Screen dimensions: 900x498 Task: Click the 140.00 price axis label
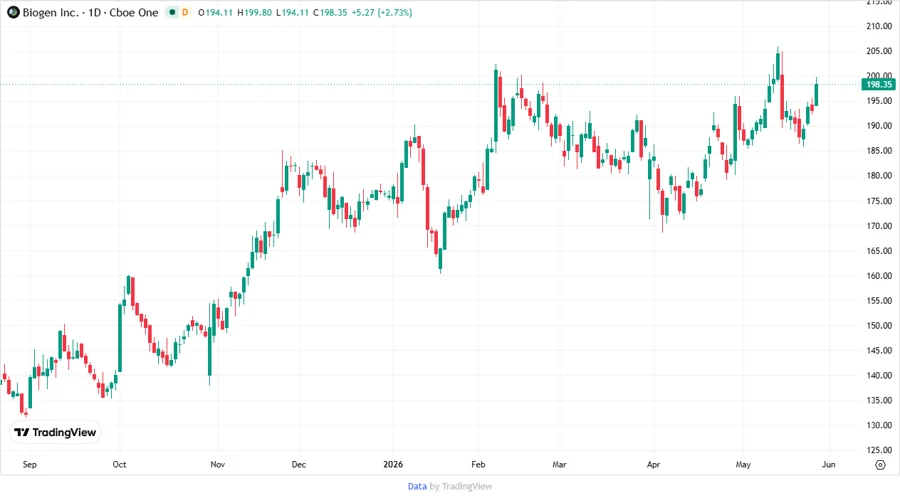pyautogui.click(x=879, y=376)
